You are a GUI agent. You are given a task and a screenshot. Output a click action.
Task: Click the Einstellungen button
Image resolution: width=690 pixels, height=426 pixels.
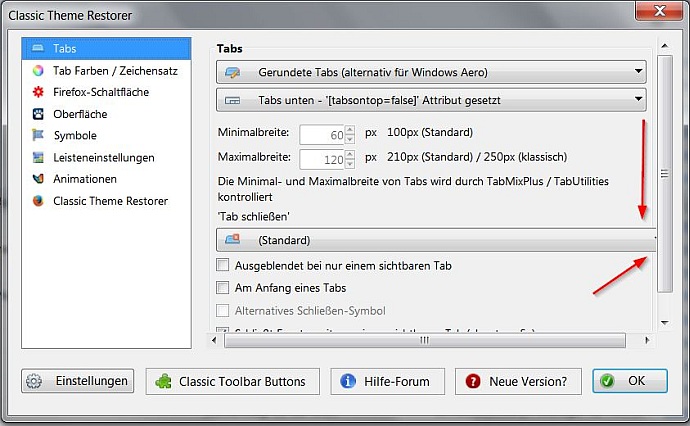77,381
